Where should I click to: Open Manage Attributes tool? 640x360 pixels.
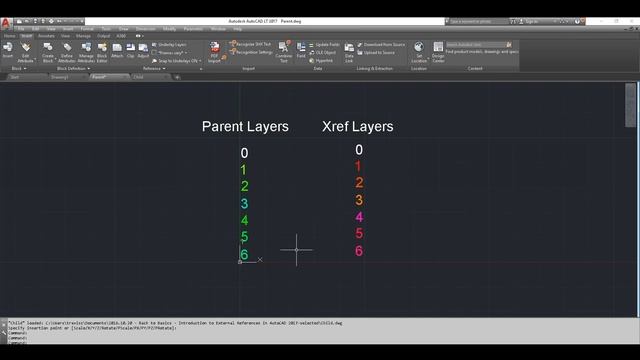pos(86,52)
